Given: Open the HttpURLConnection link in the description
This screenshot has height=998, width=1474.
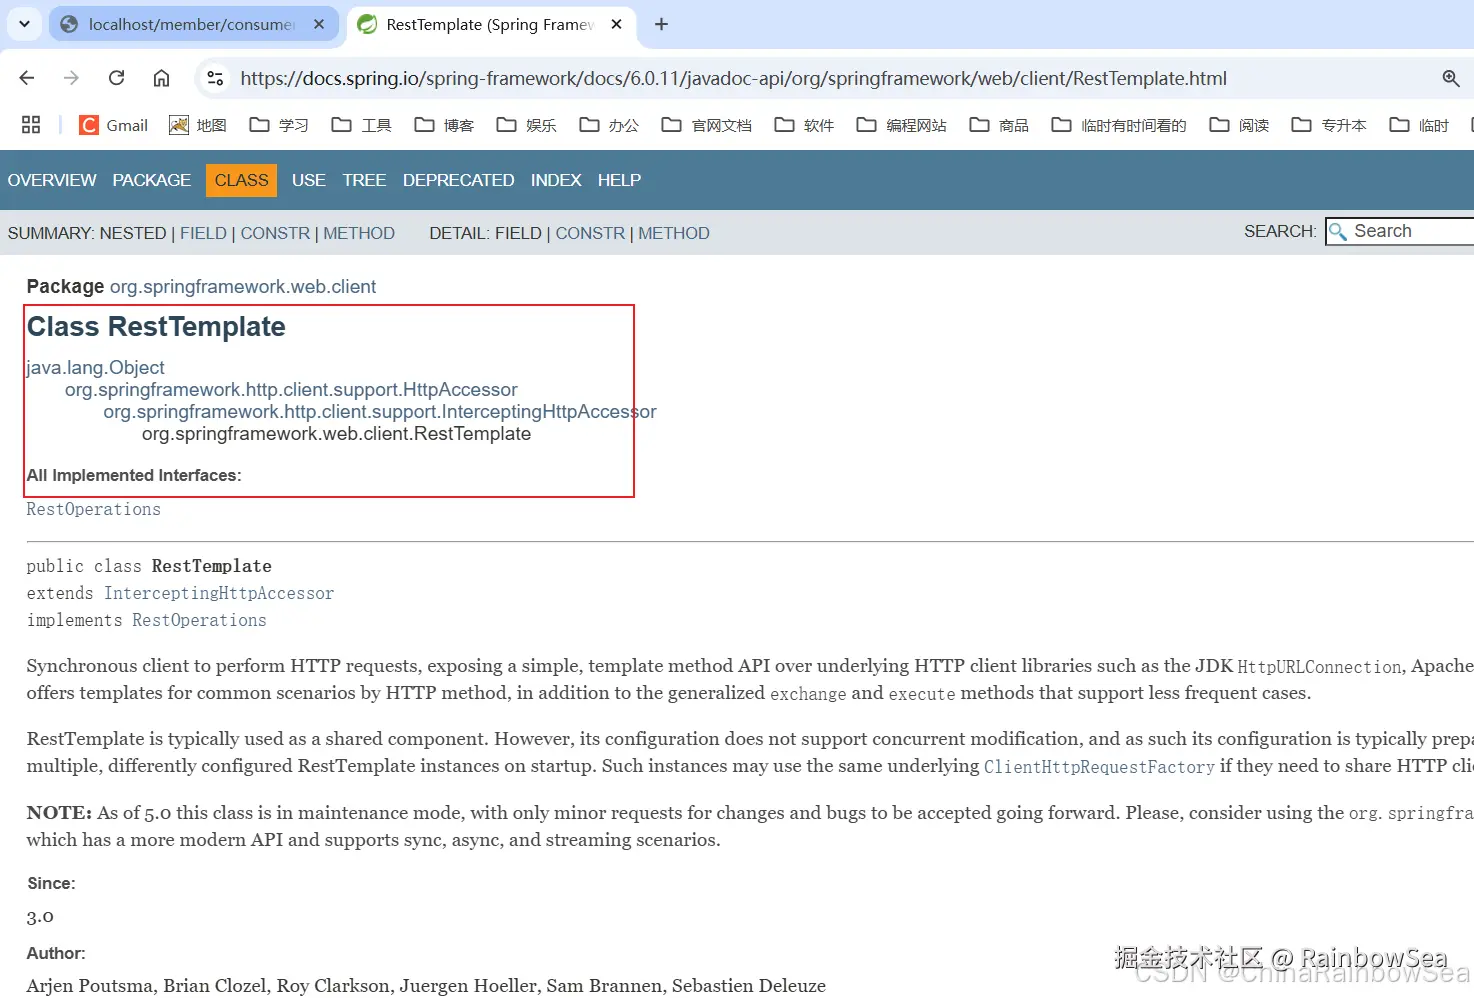Looking at the screenshot, I should [1320, 667].
